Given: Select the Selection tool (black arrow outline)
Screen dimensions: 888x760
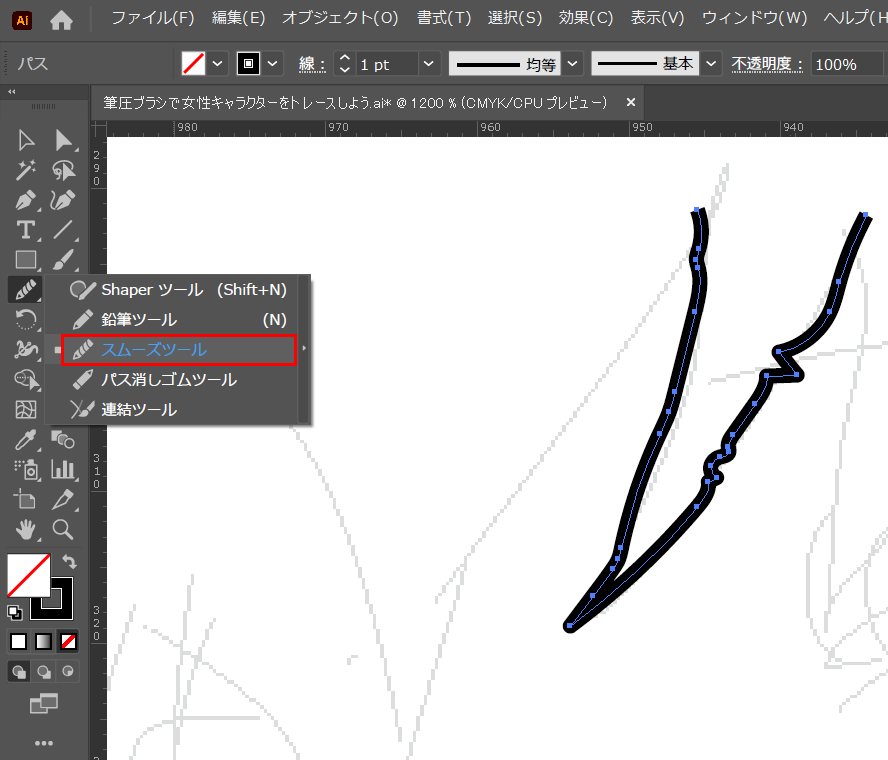Looking at the screenshot, I should point(25,140).
